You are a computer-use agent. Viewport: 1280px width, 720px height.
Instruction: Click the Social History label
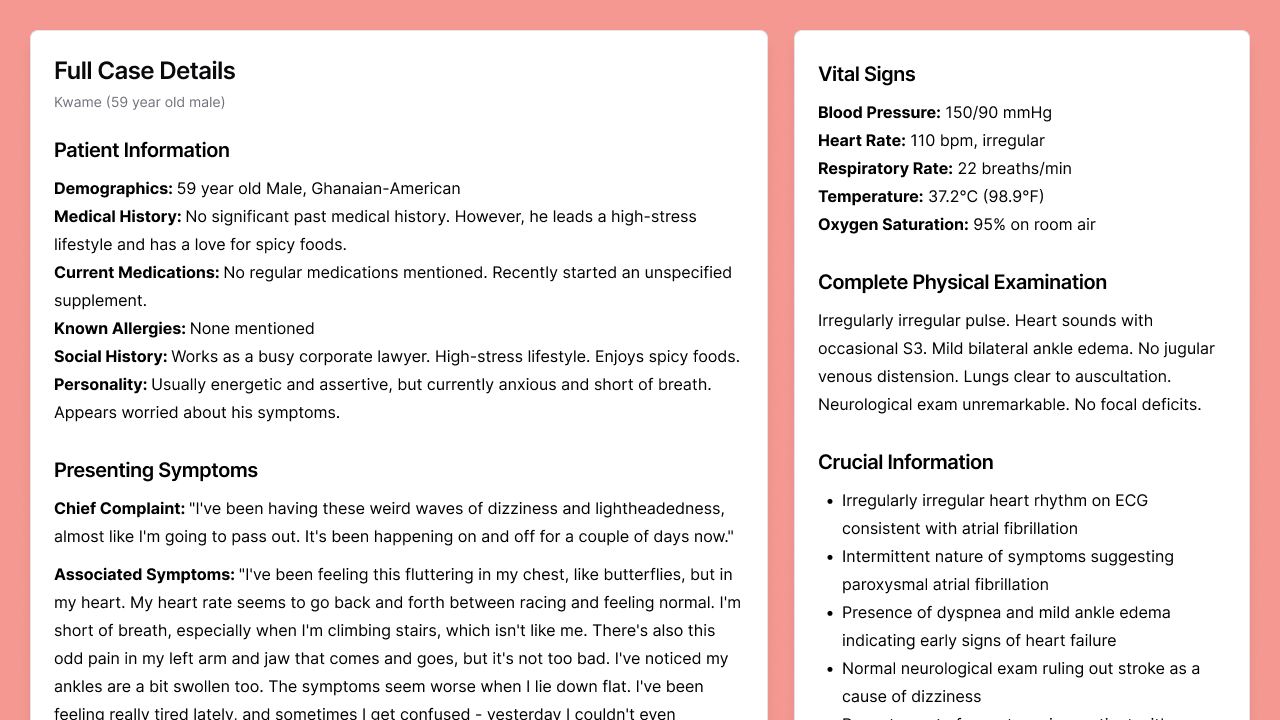click(x=110, y=356)
